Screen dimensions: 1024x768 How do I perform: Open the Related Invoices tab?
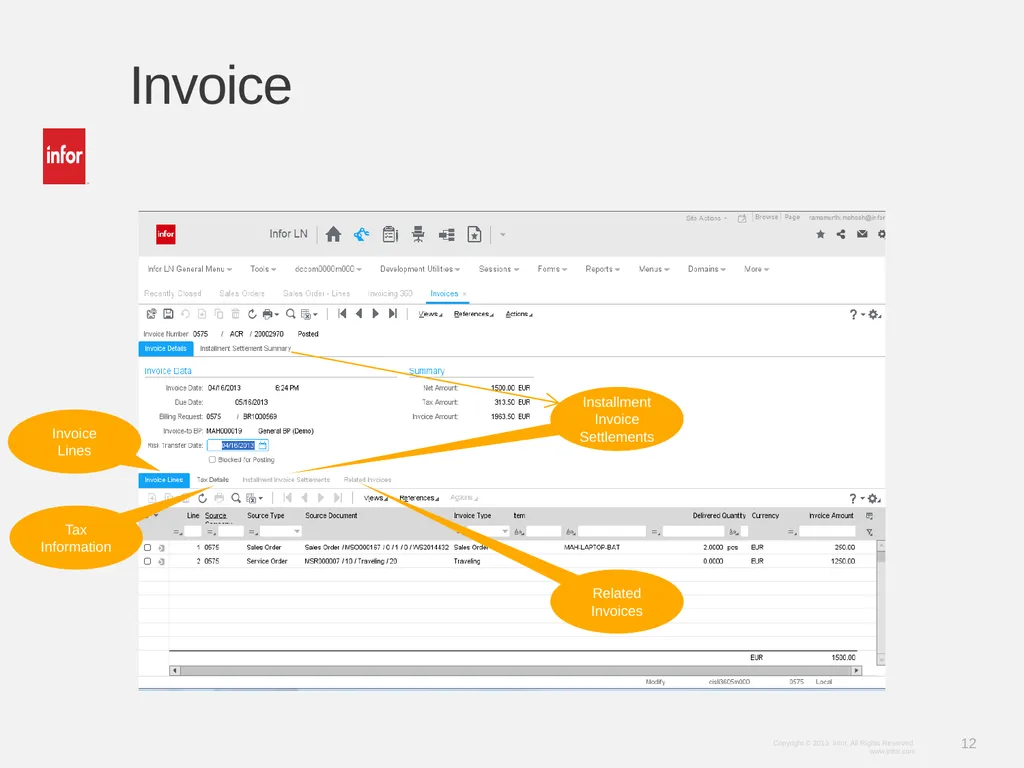(x=367, y=480)
